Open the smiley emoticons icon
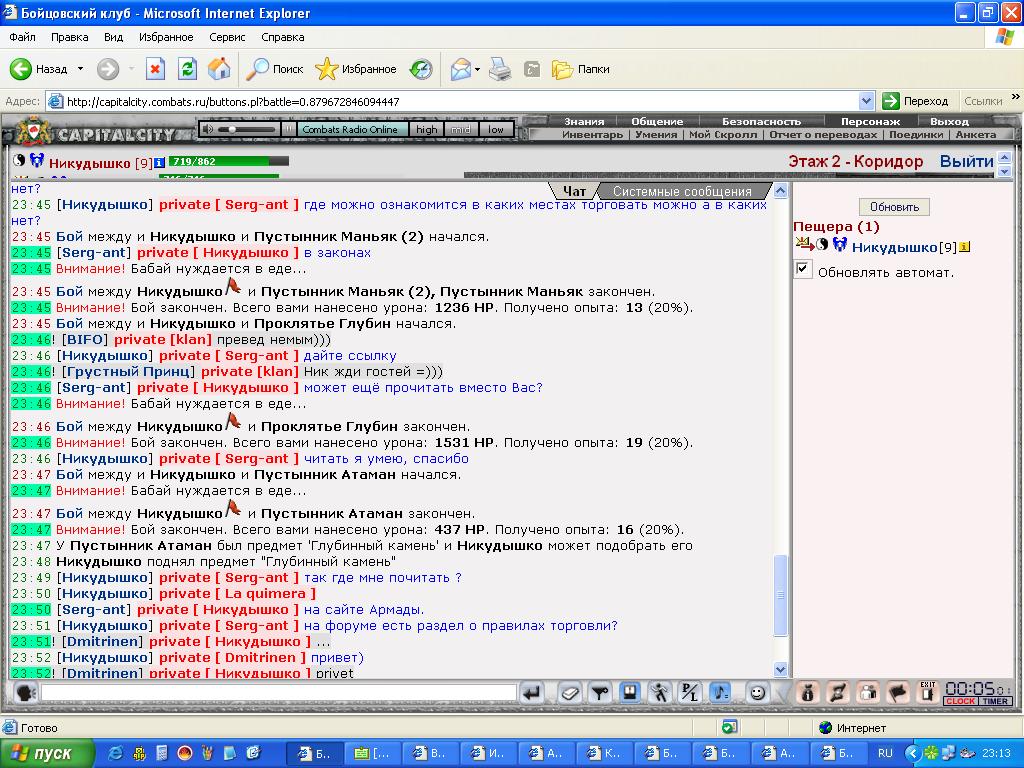1024x768 pixels. click(x=758, y=692)
